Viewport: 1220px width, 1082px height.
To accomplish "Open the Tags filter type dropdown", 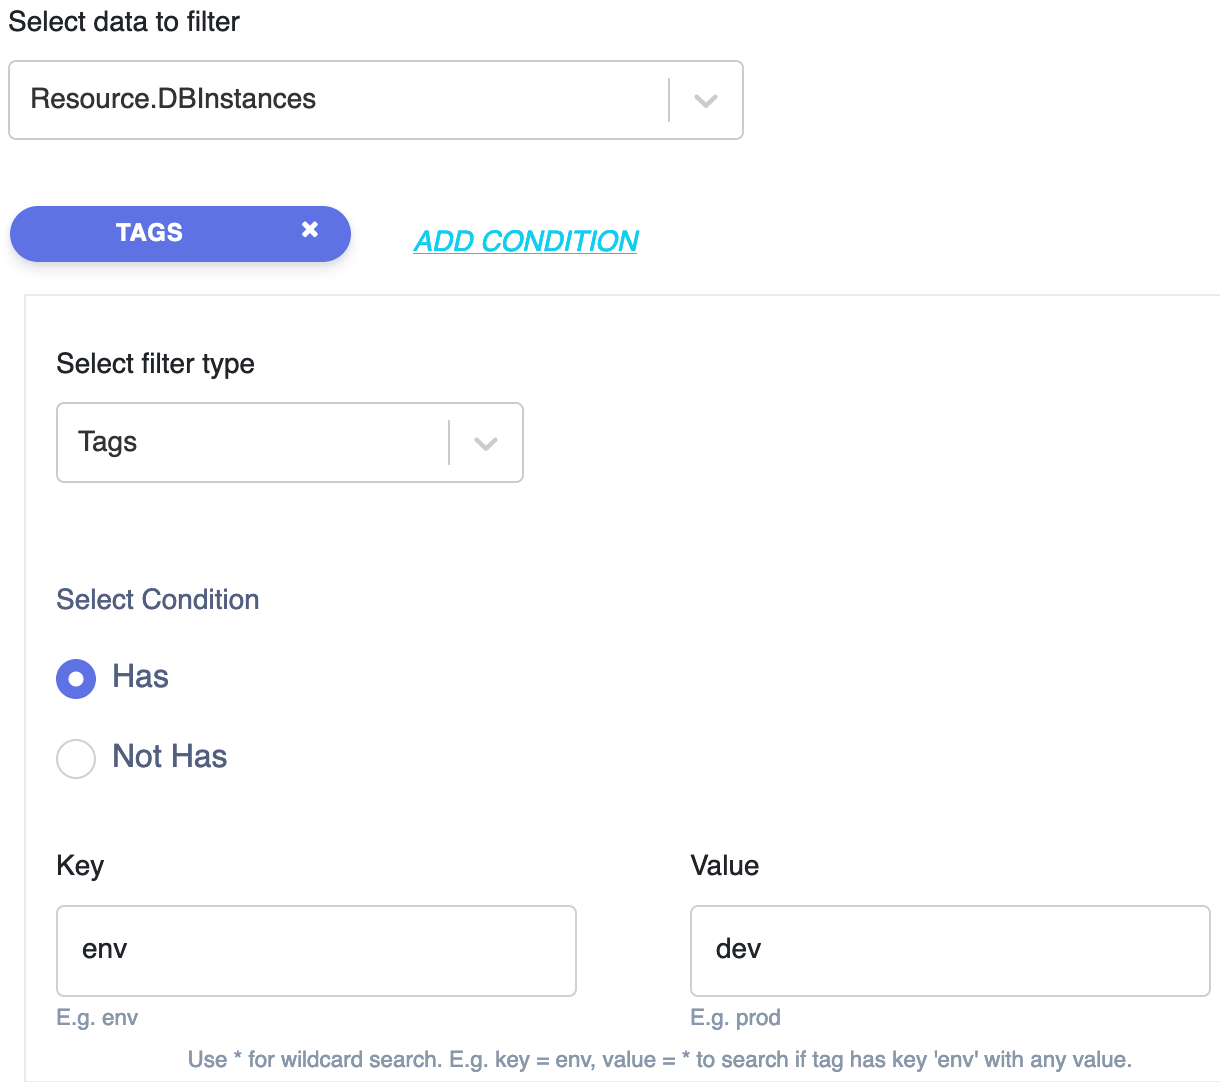I will click(290, 443).
